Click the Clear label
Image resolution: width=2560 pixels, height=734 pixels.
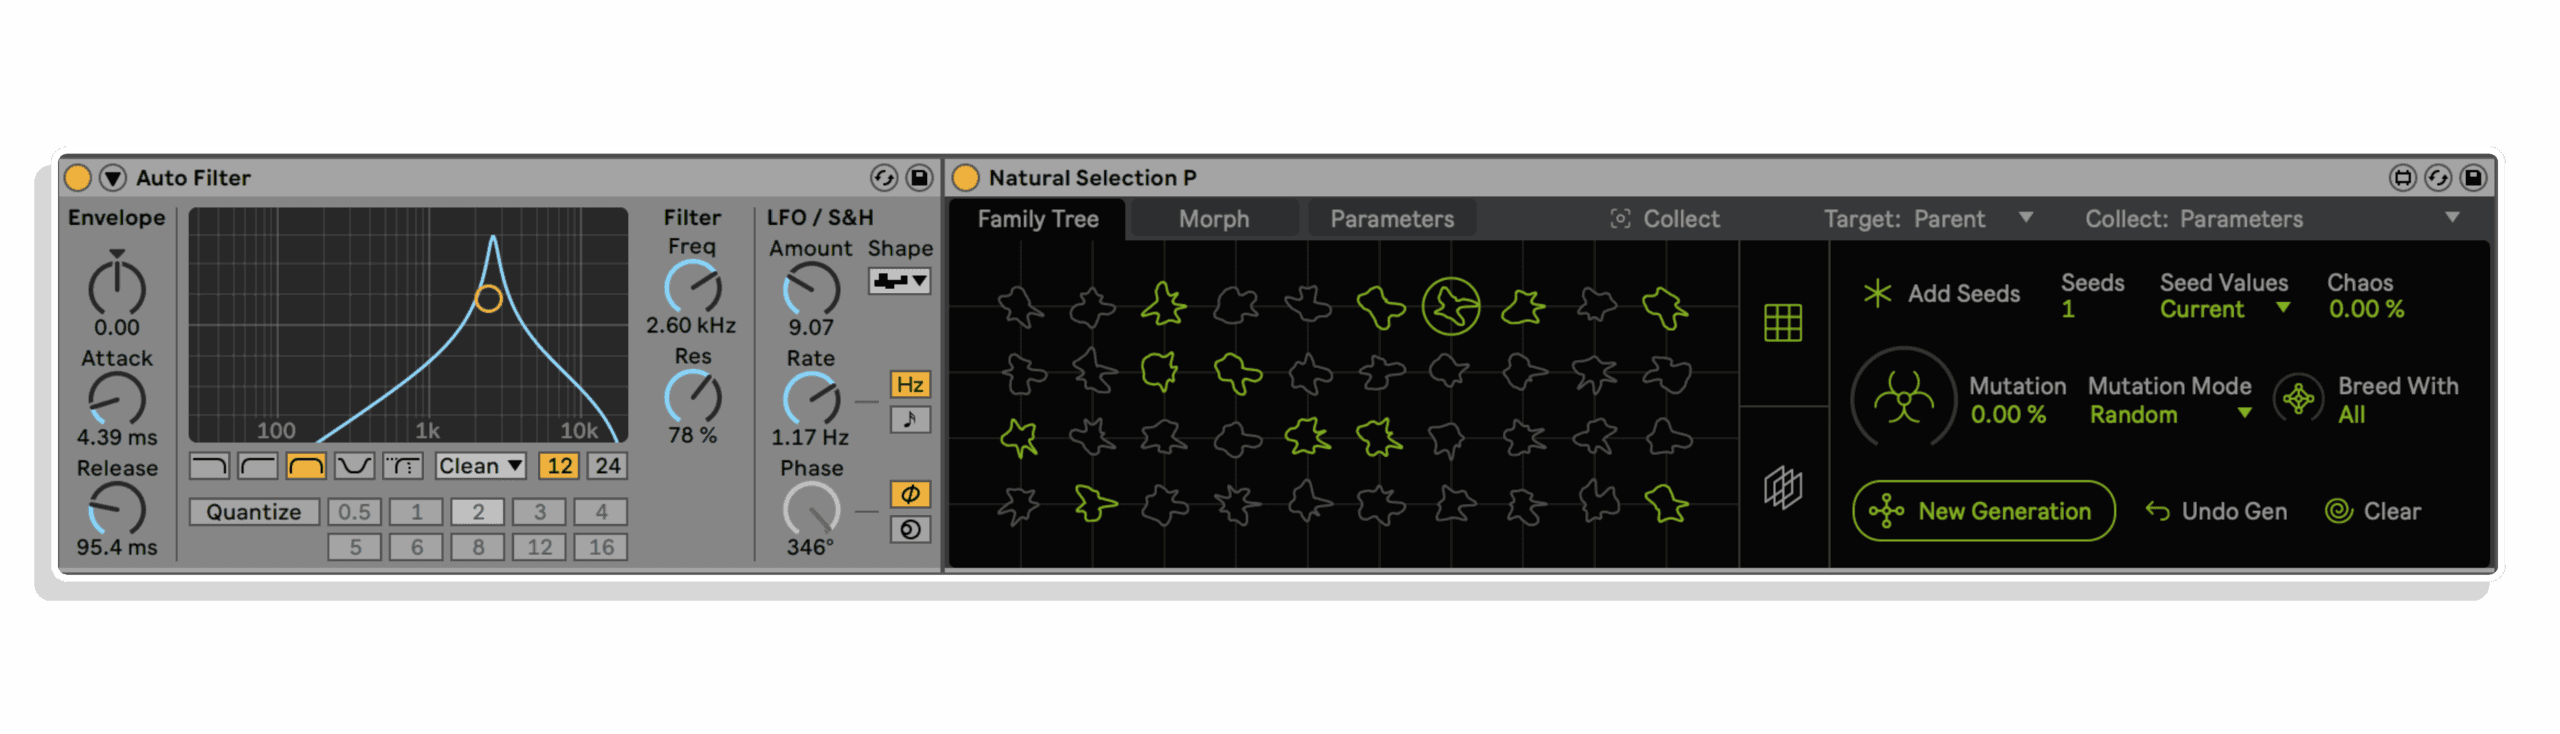tap(2392, 511)
